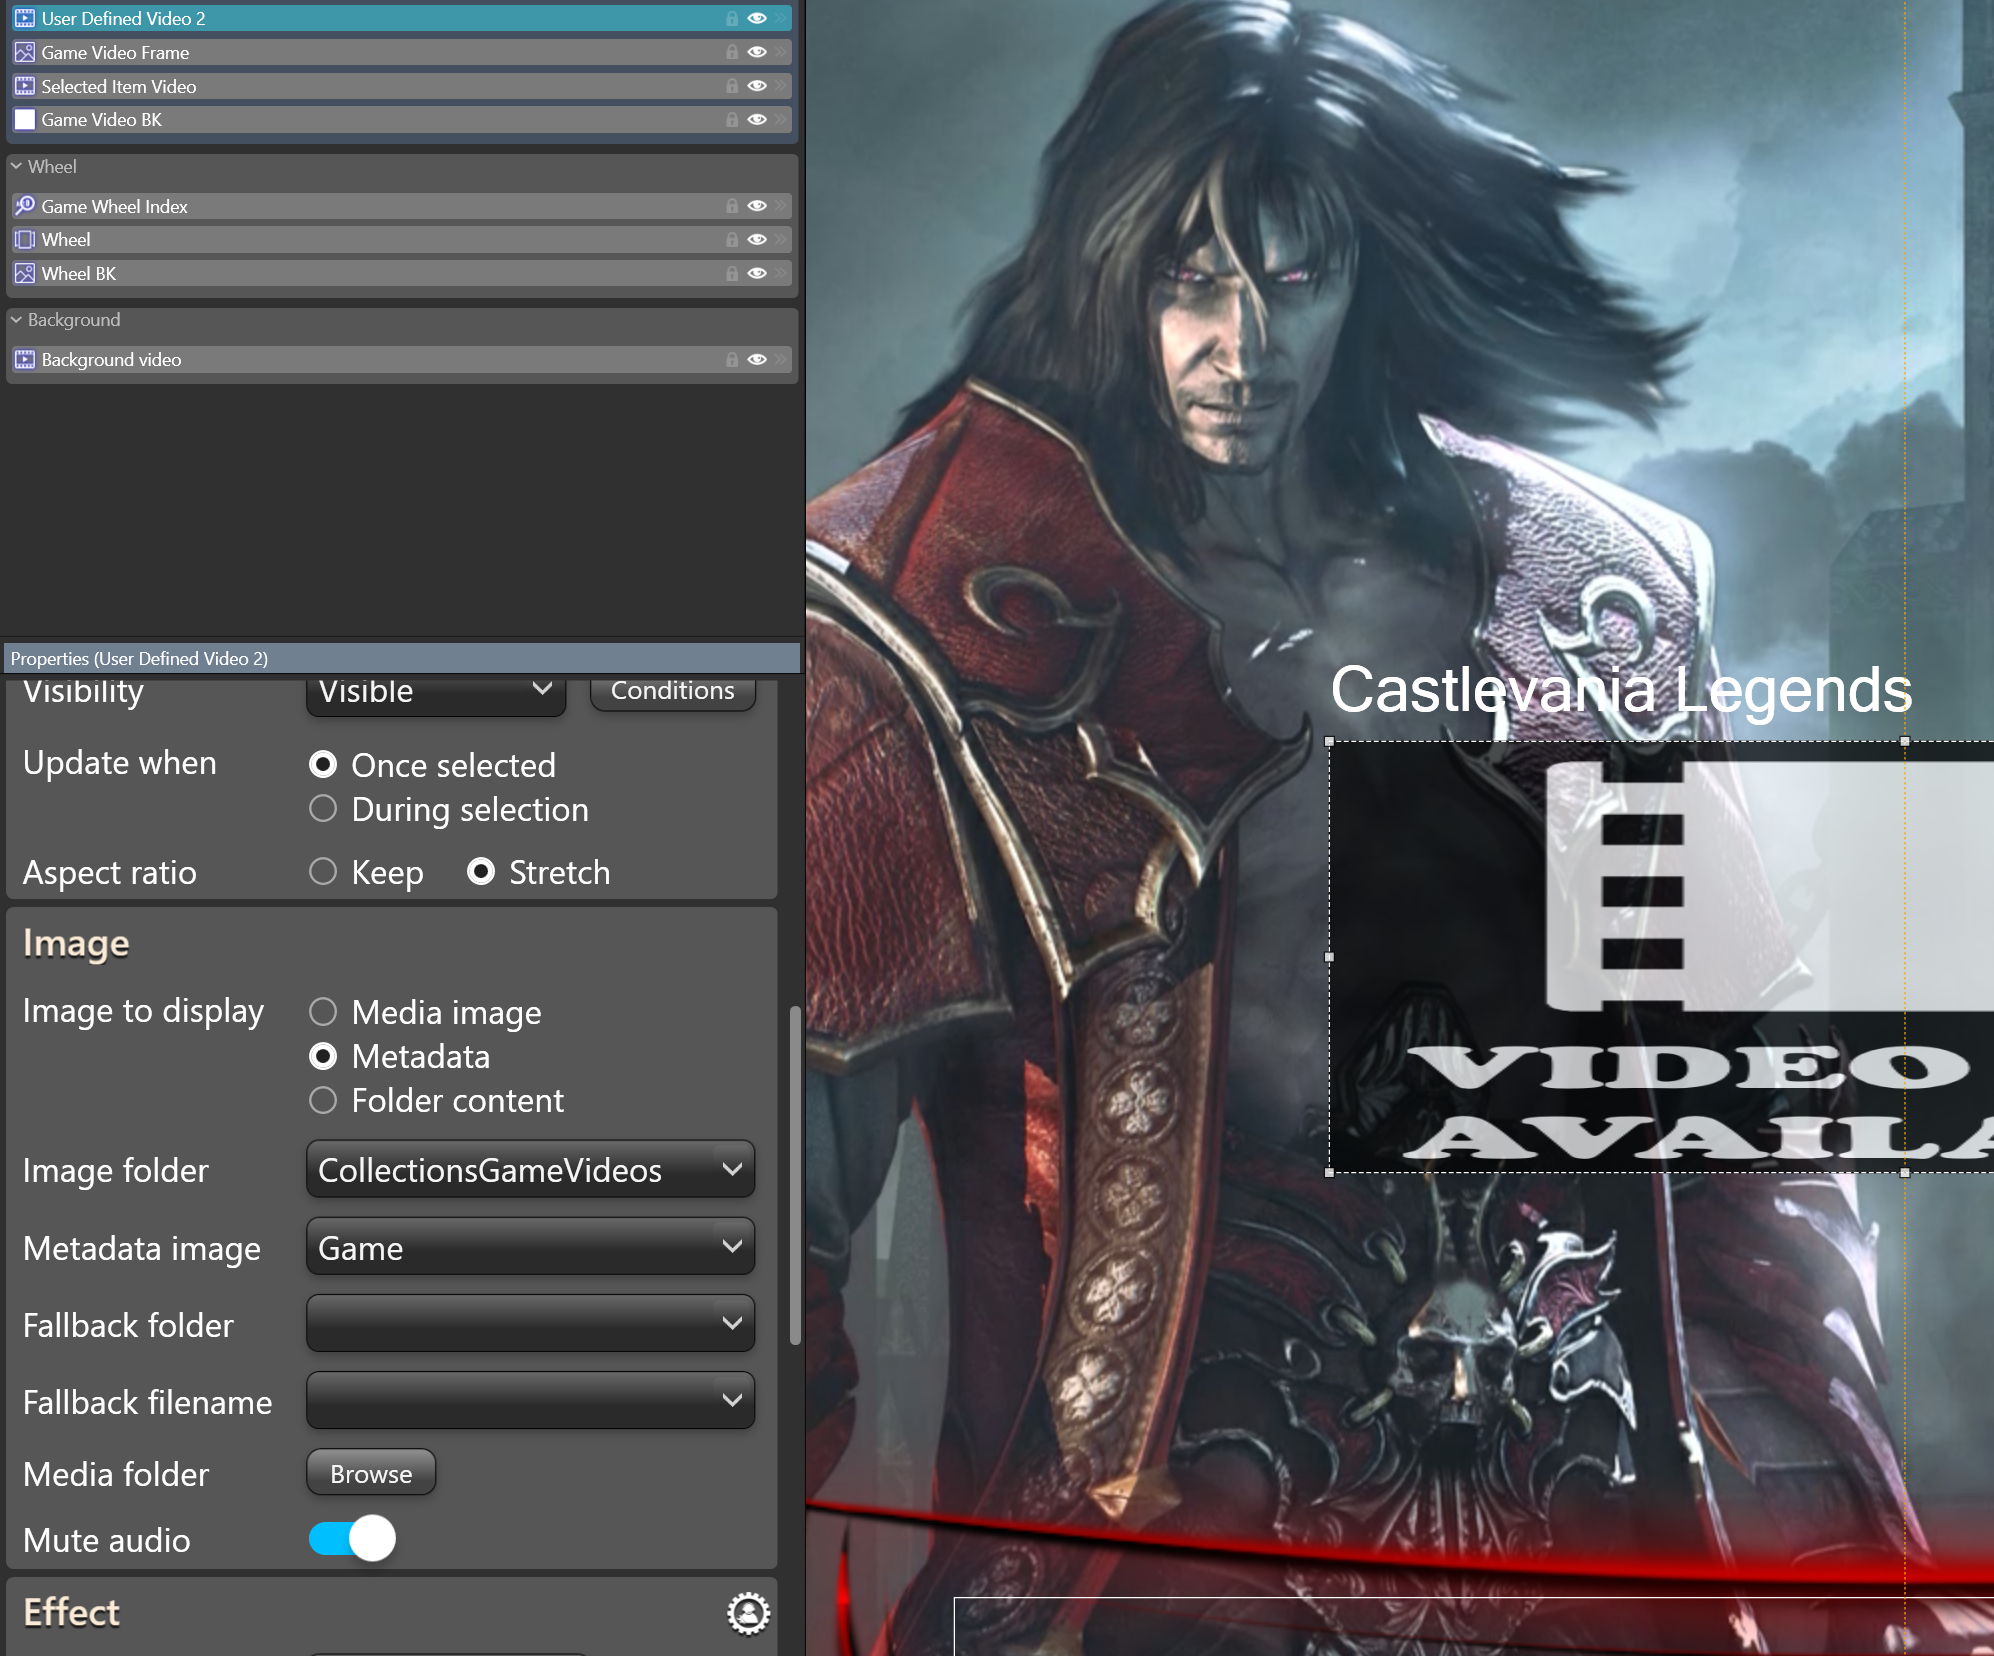Turn off the Mute audio switch

pyautogui.click(x=352, y=1538)
